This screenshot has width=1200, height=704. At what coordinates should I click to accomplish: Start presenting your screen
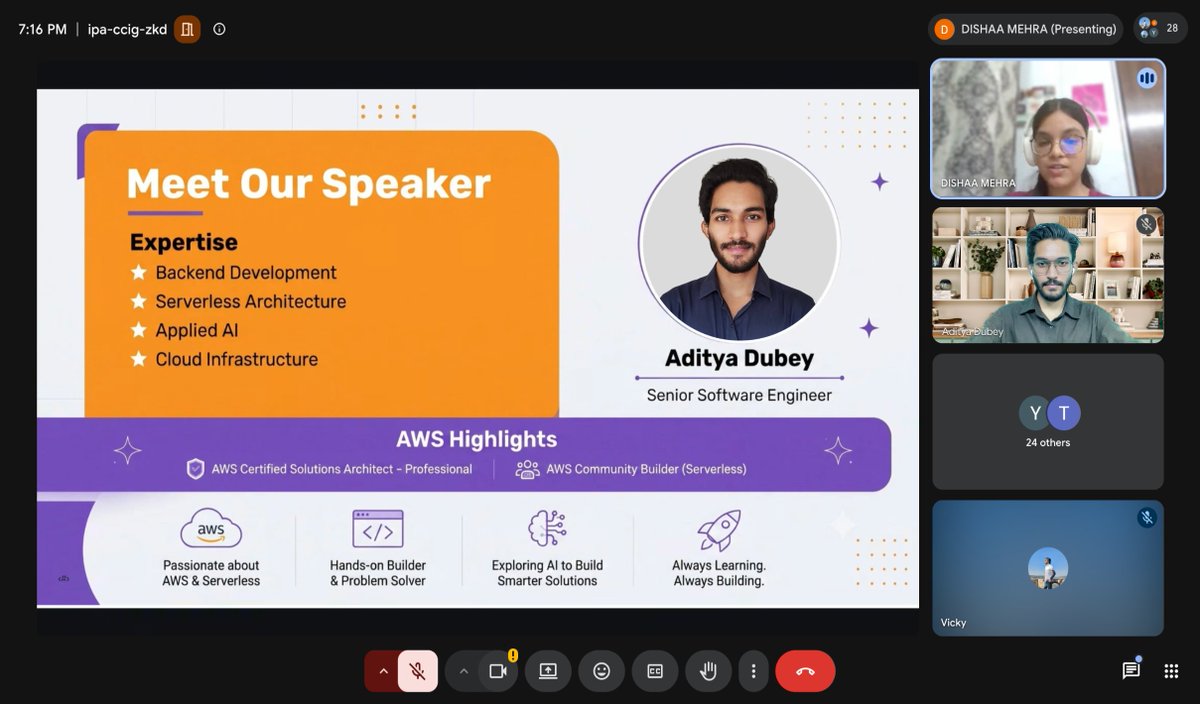[548, 671]
